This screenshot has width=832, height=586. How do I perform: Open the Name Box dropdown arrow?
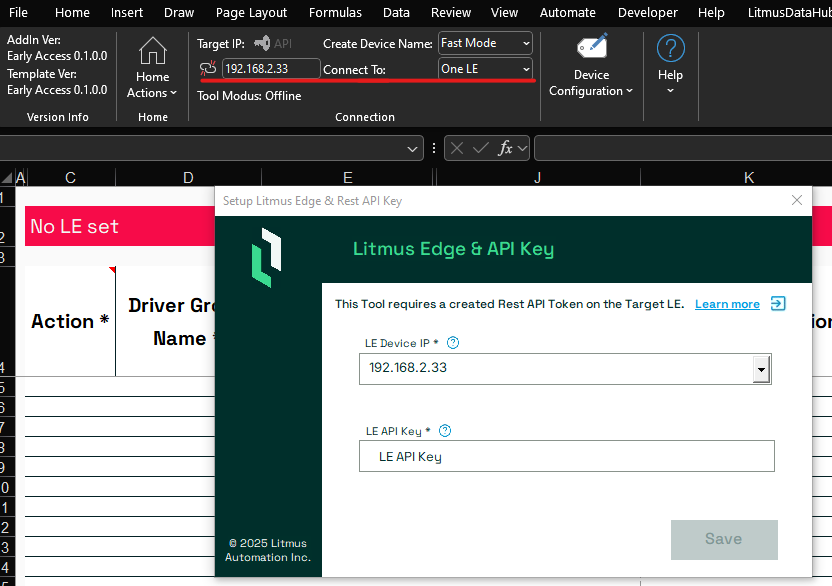[412, 149]
